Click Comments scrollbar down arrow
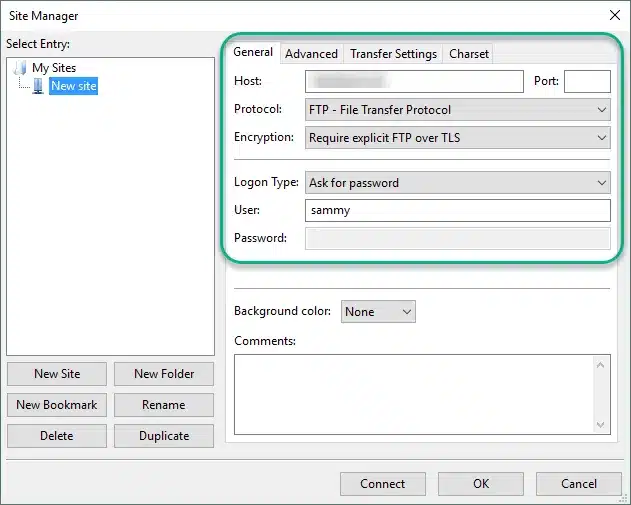The height and width of the screenshot is (505, 631). tap(600, 425)
